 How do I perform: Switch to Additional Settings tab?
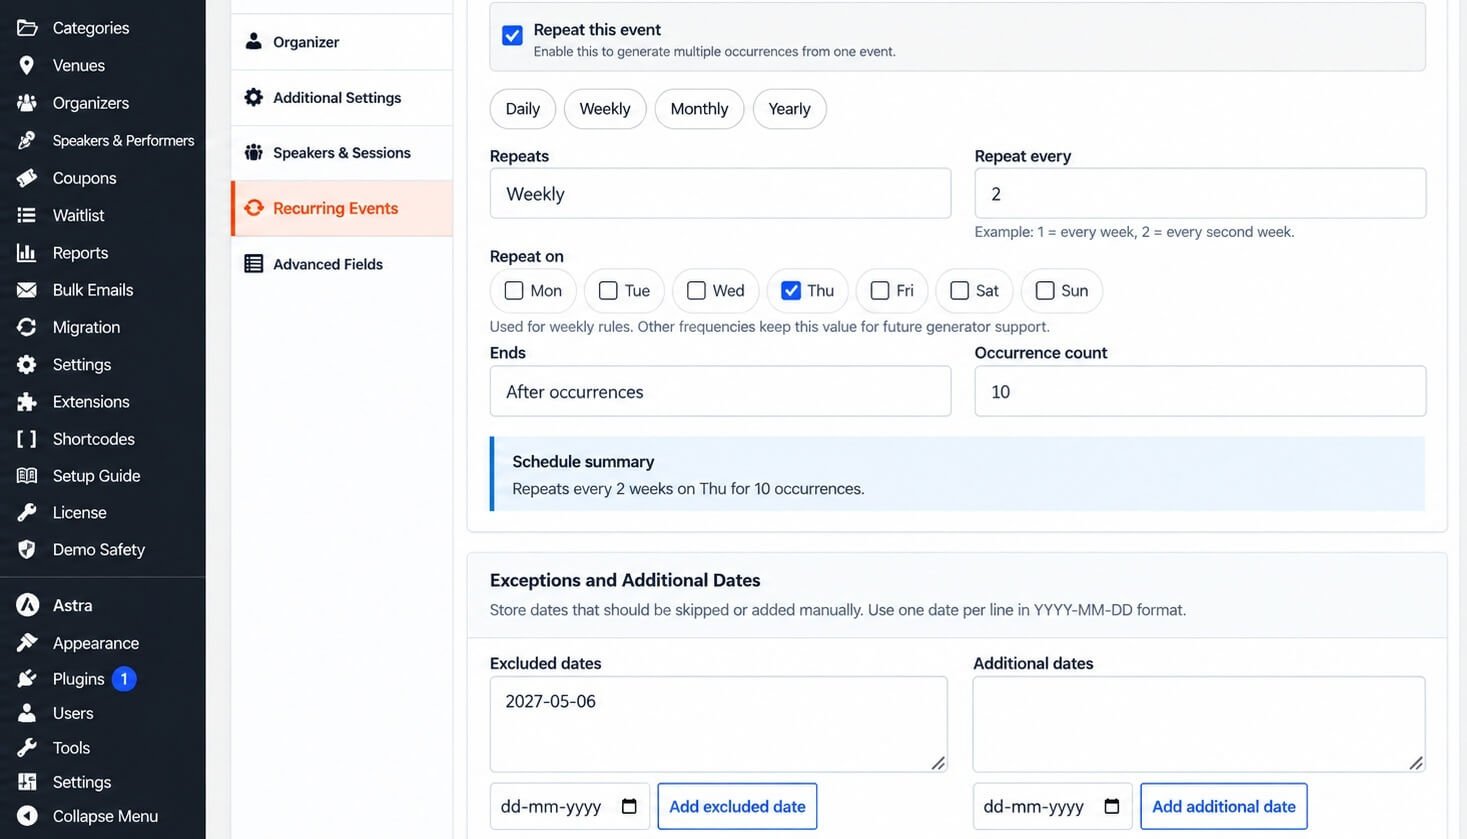point(342,98)
